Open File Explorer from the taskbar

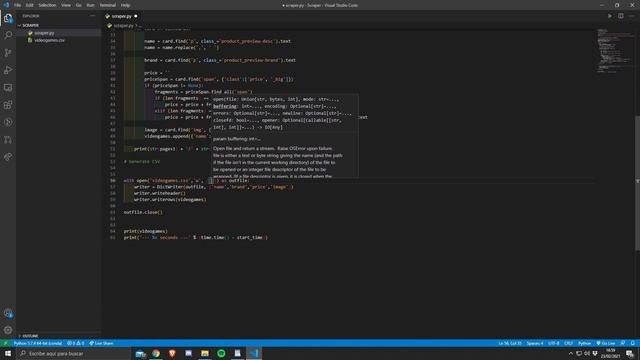coord(205,353)
